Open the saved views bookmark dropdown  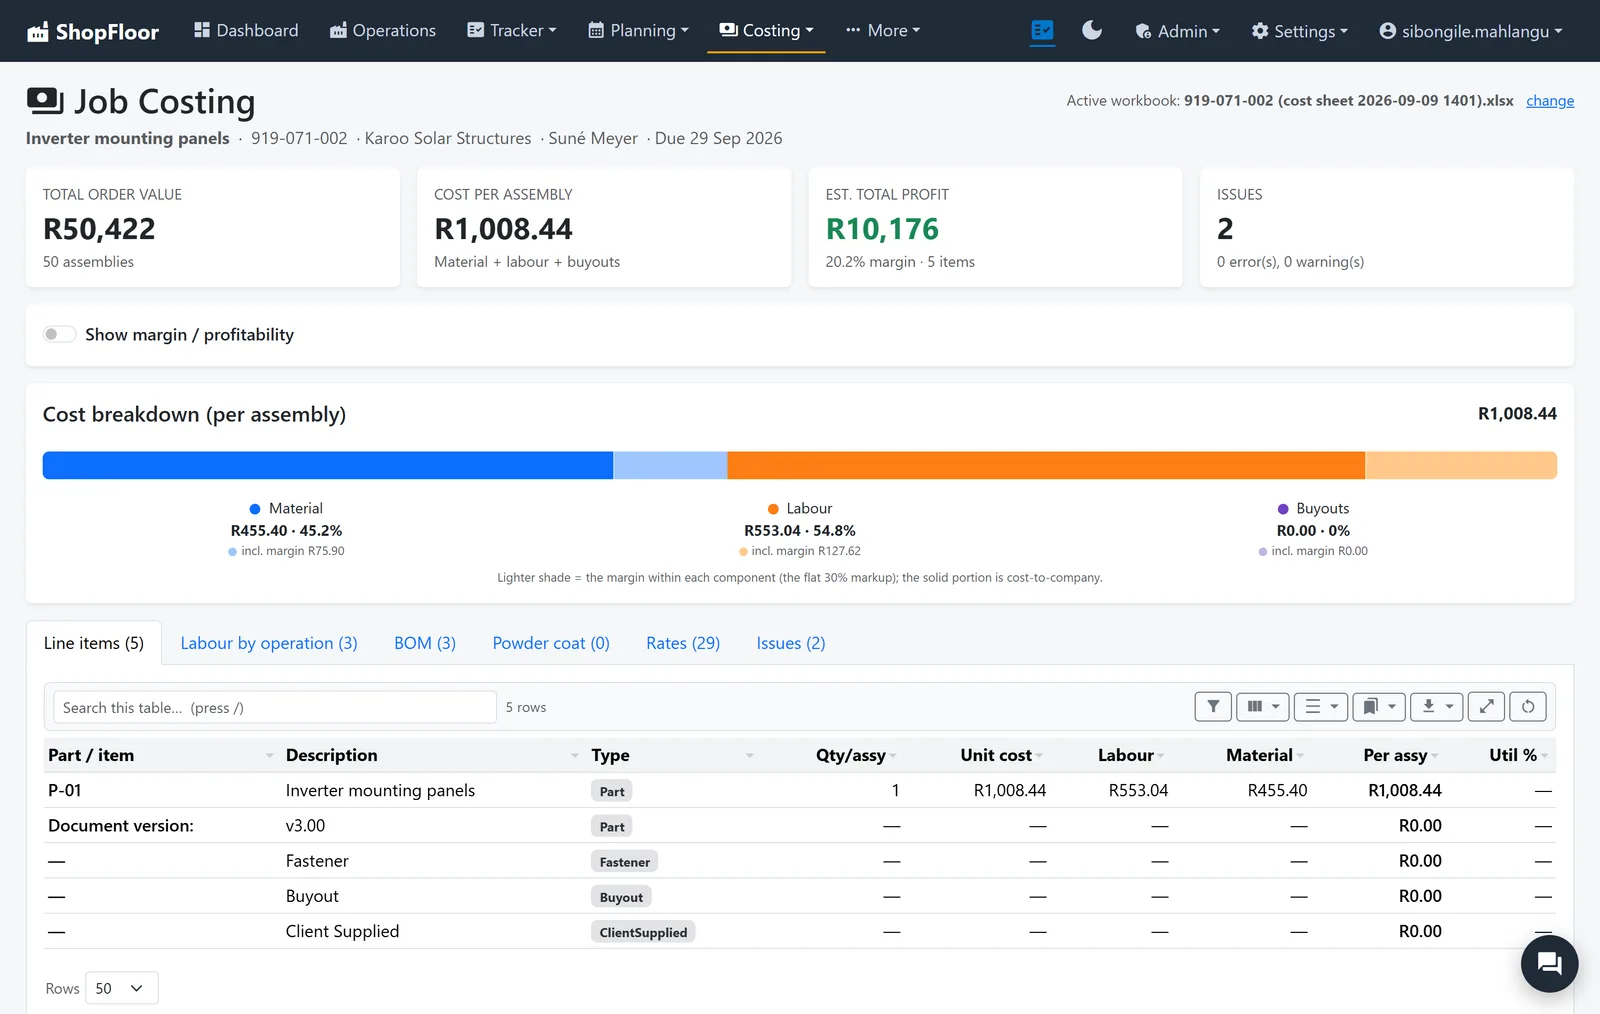coord(1379,707)
